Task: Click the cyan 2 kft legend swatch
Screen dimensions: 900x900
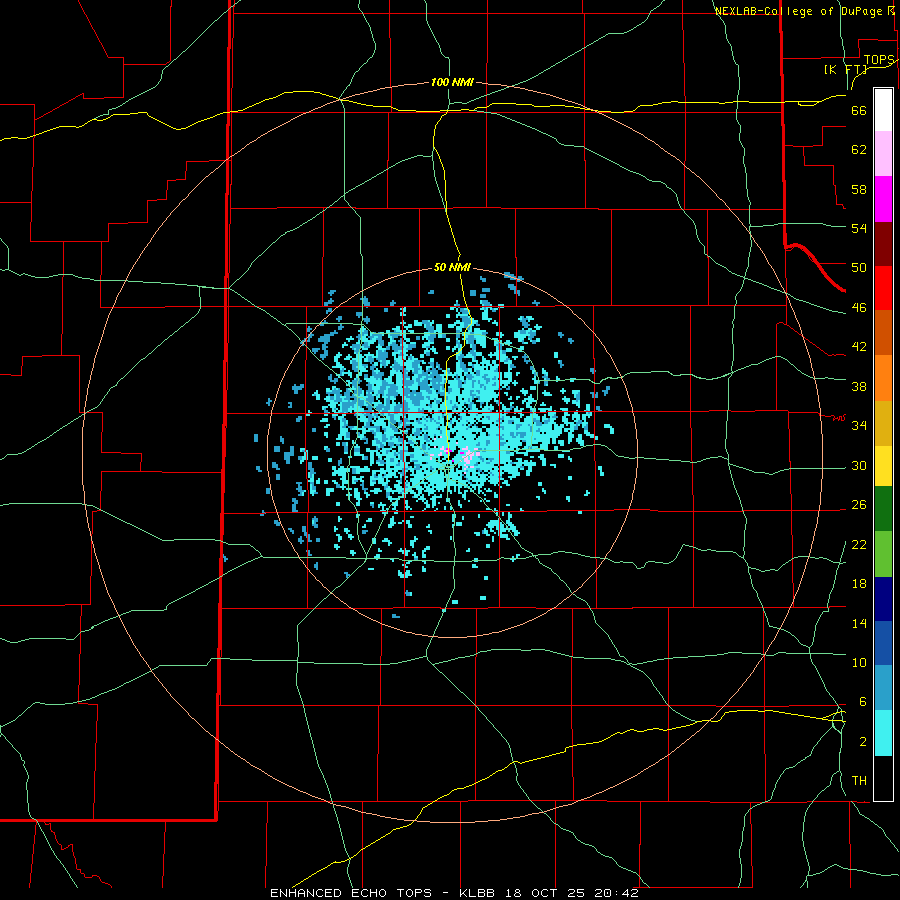Action: (883, 733)
